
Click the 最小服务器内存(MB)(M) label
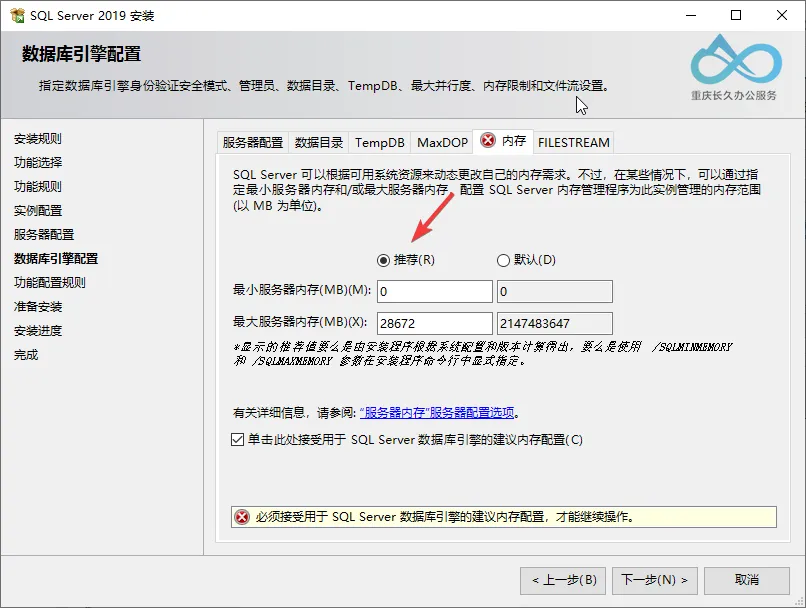click(x=302, y=290)
